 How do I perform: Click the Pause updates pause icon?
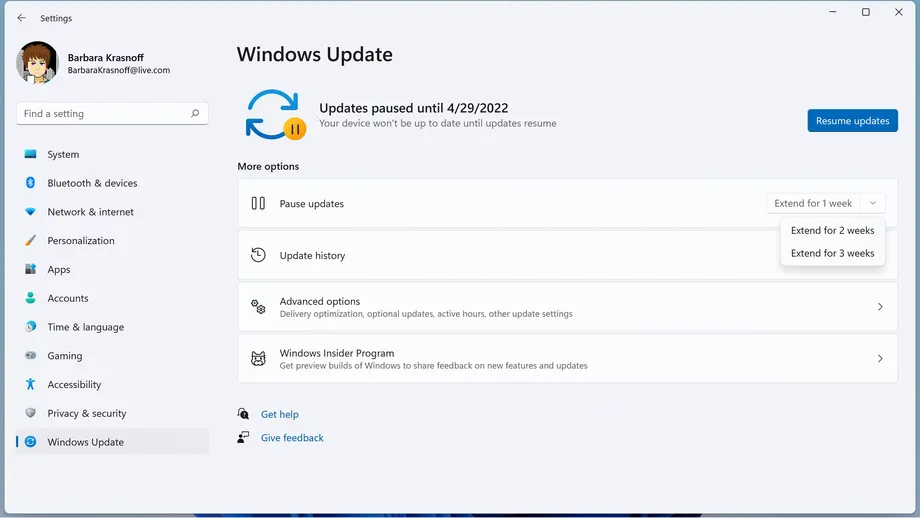point(258,204)
